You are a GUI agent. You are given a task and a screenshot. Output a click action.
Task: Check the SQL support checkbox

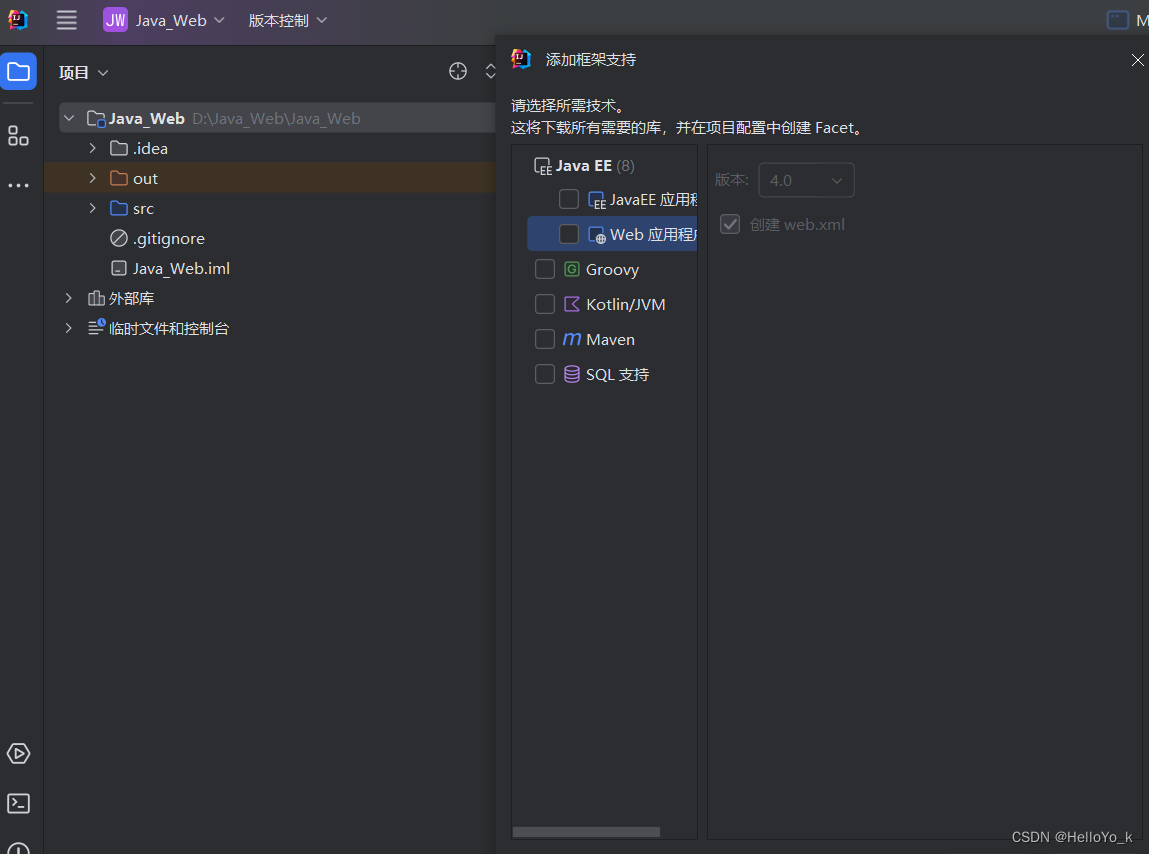544,375
